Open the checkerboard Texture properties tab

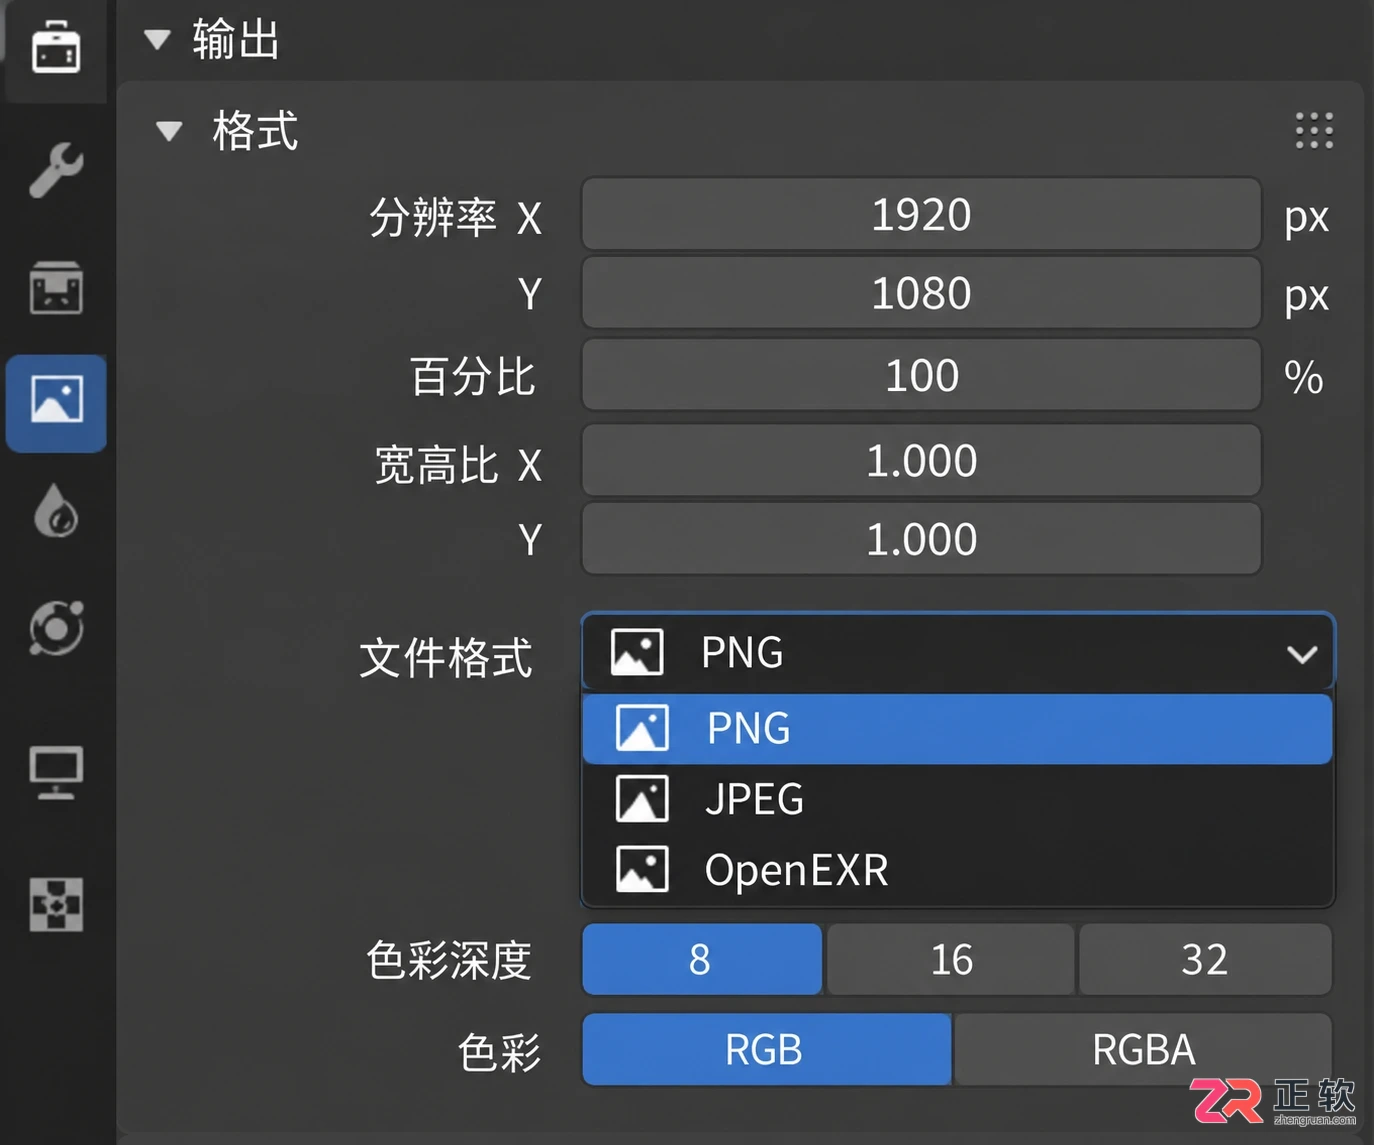56,905
